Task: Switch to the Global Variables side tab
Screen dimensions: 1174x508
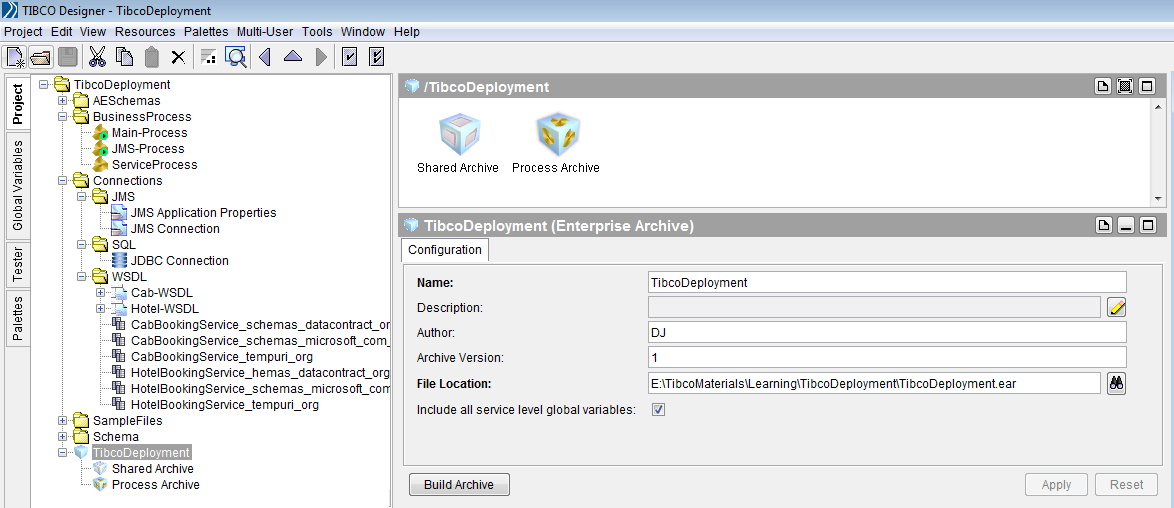Action: [x=18, y=187]
